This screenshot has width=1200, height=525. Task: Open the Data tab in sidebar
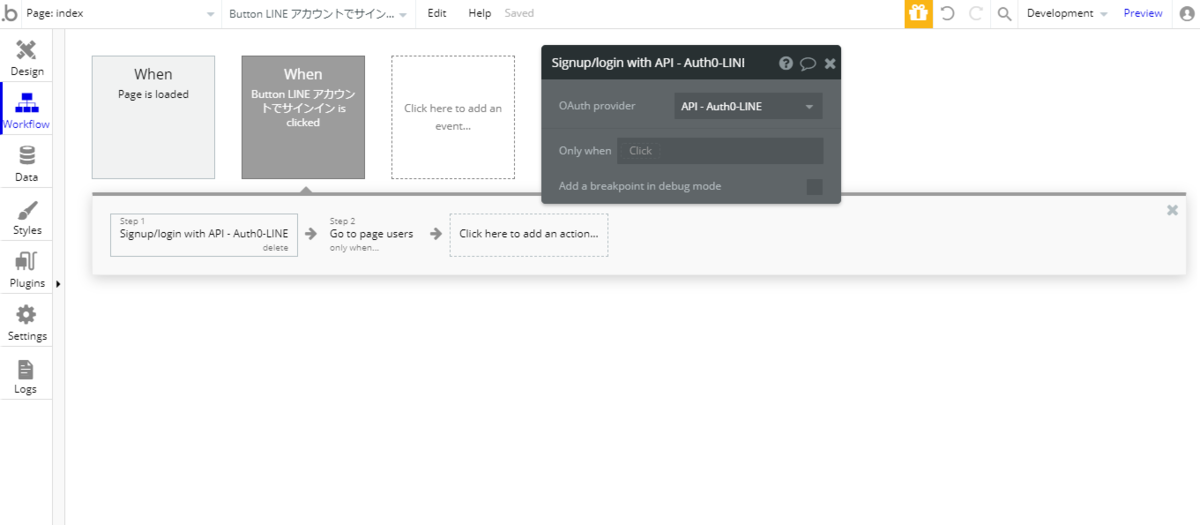click(x=27, y=164)
